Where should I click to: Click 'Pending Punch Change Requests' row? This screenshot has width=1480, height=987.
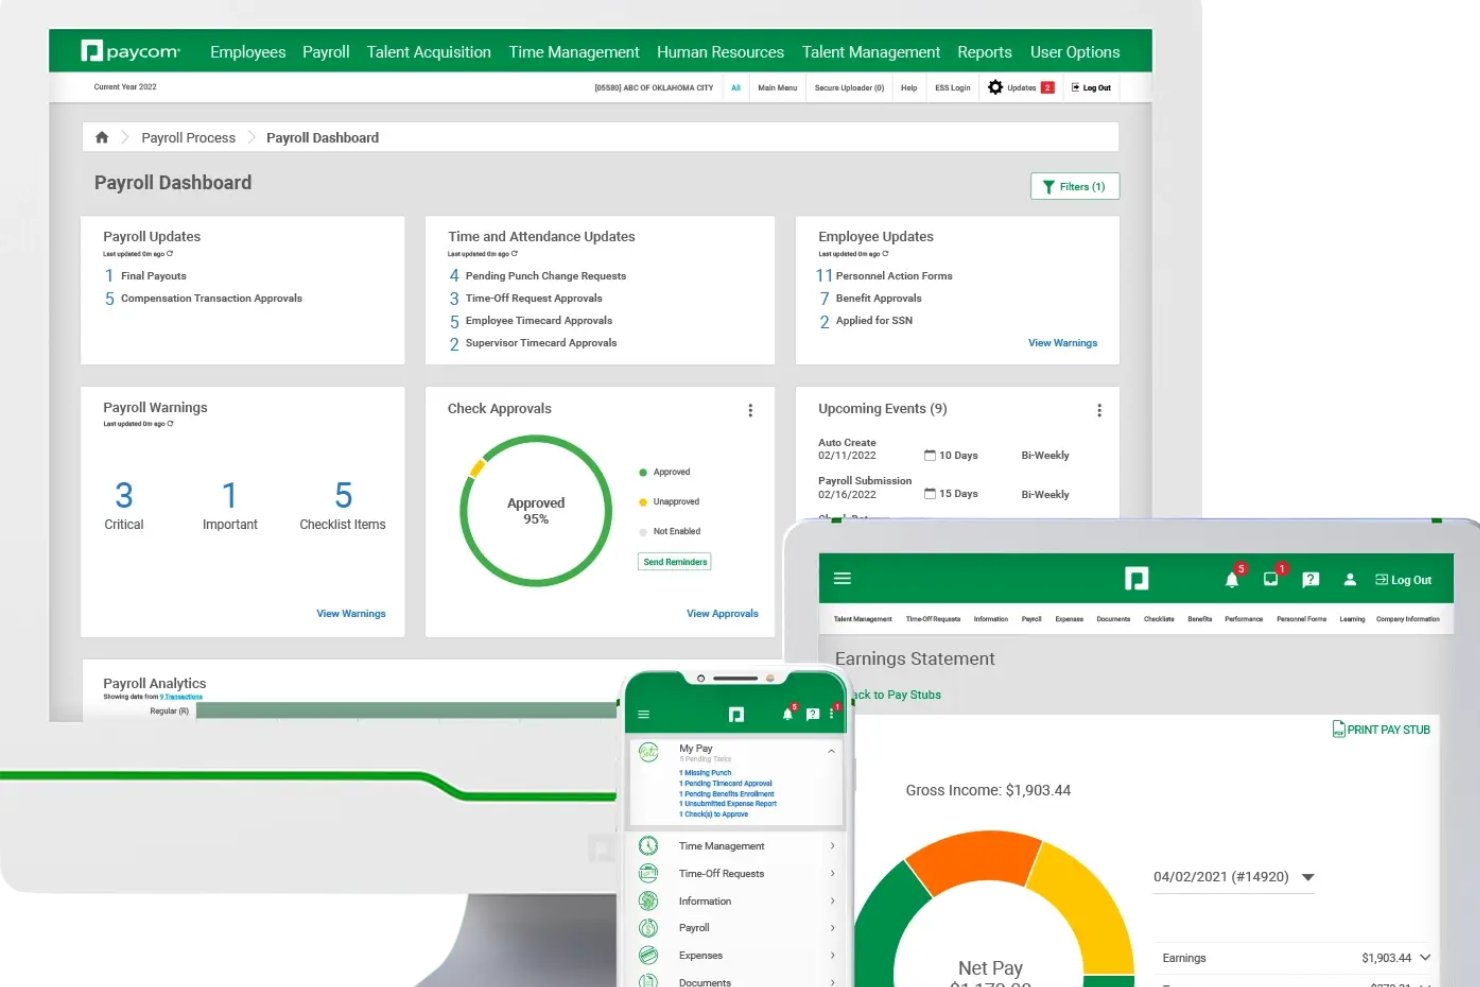click(545, 276)
